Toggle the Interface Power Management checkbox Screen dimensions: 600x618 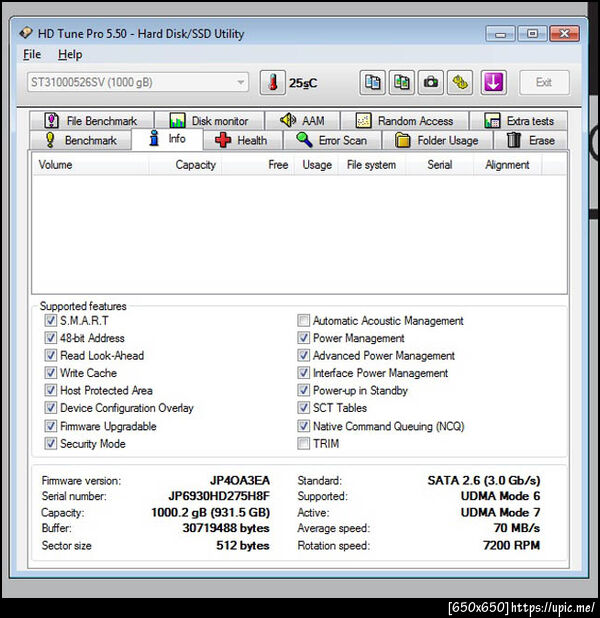click(x=304, y=372)
